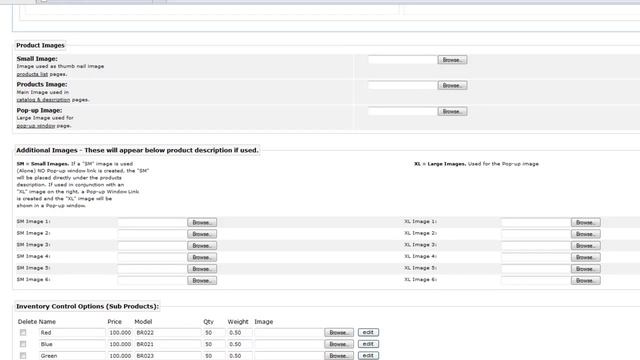The width and height of the screenshot is (640, 360).
Task: Click Browse button for Small Image
Action: tap(452, 60)
